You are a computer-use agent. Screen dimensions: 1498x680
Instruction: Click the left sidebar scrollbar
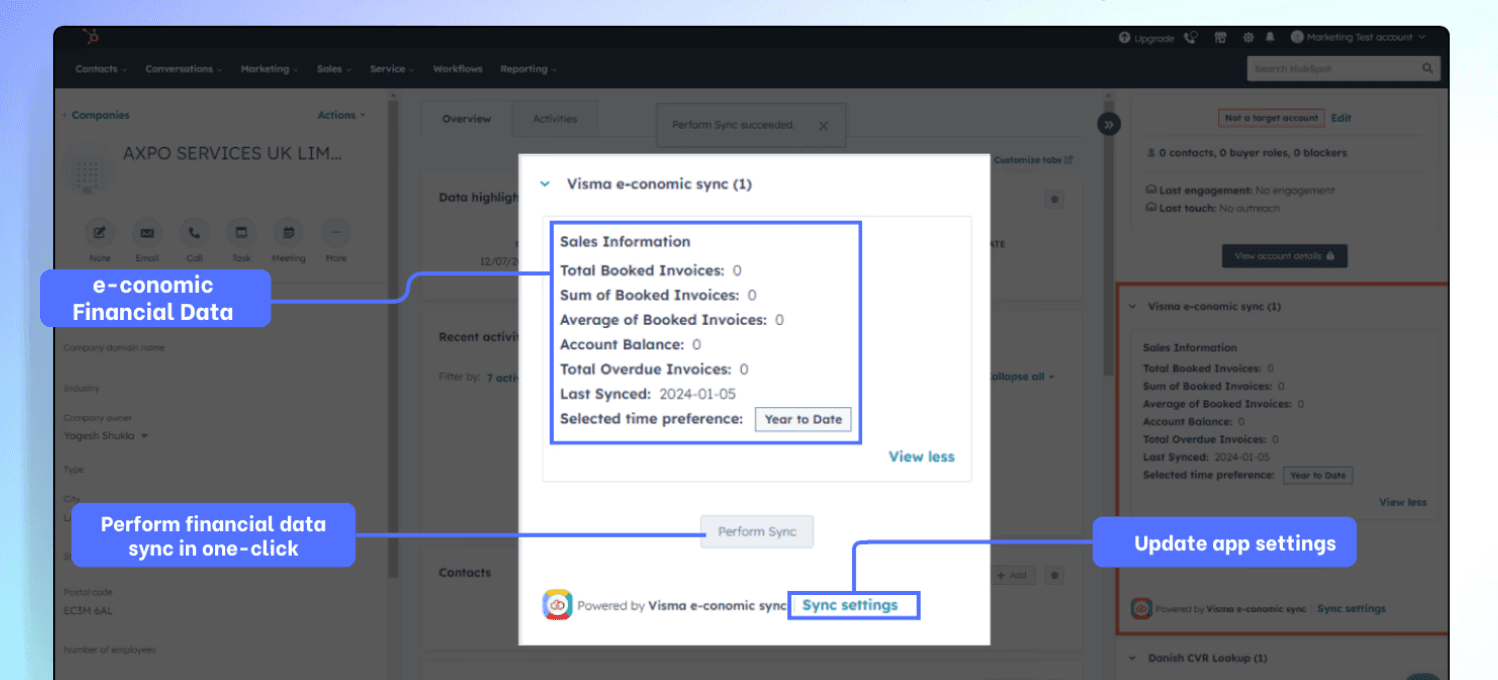click(x=393, y=340)
